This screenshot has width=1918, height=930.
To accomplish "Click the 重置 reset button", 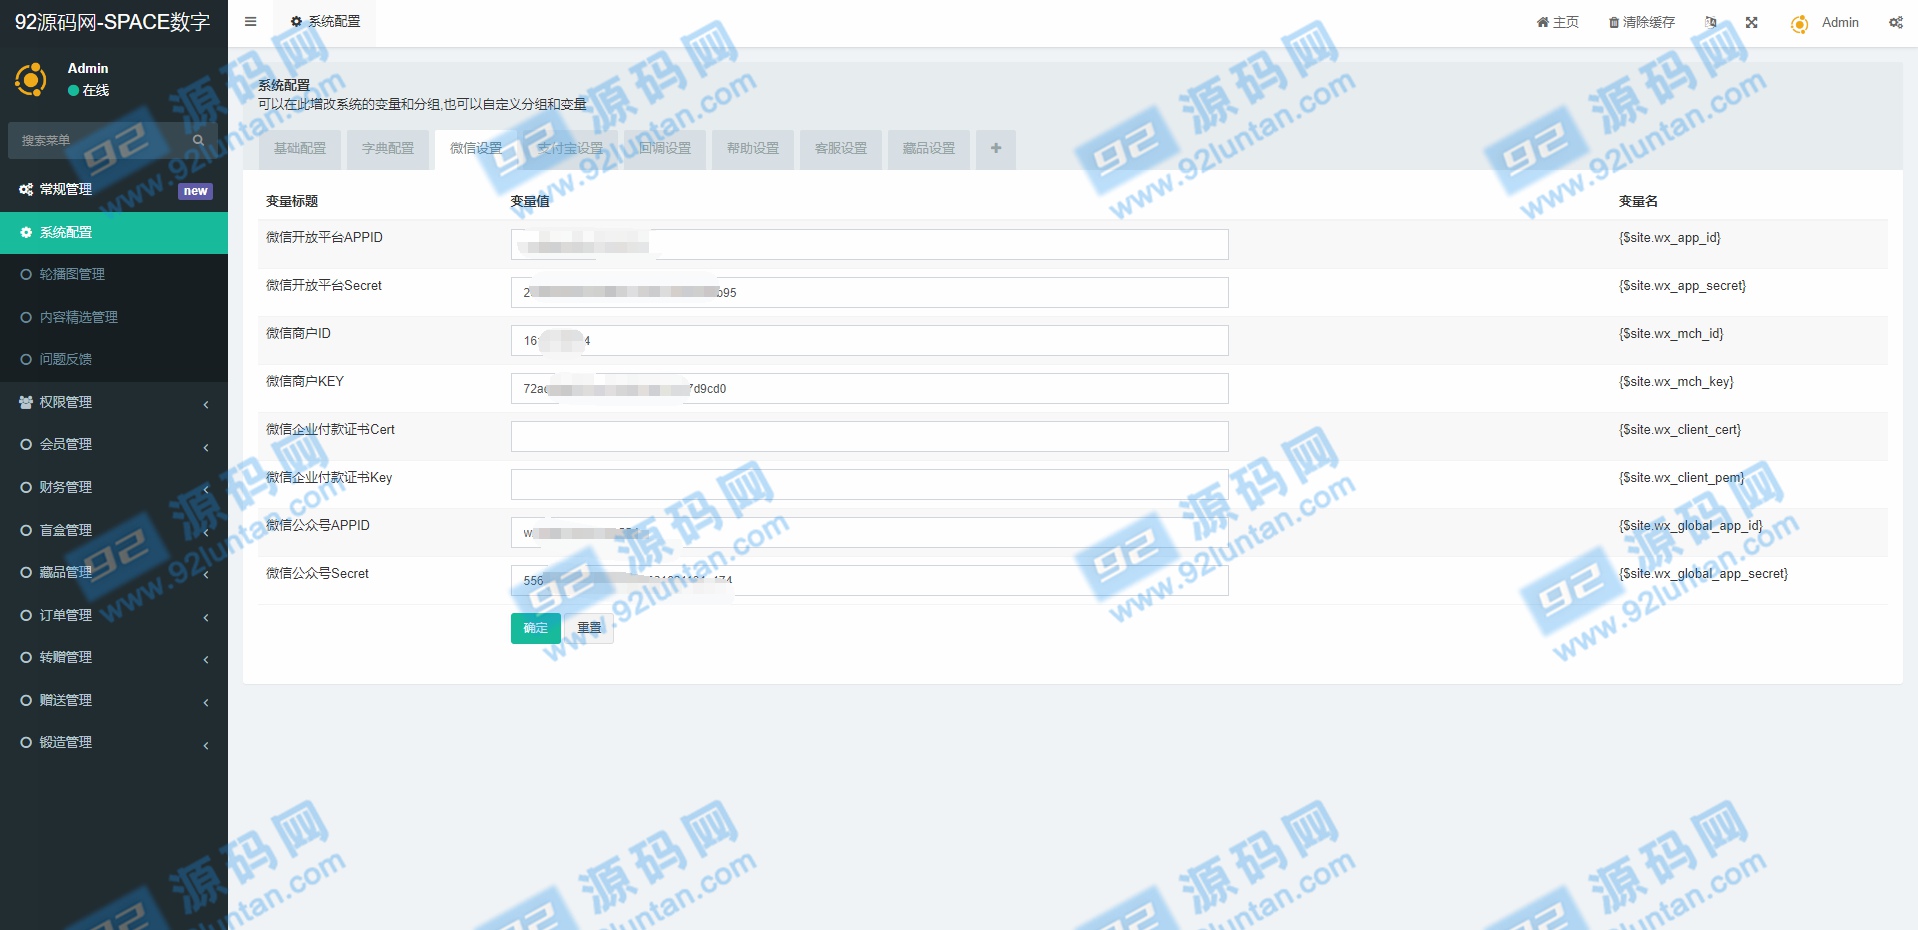I will (589, 628).
